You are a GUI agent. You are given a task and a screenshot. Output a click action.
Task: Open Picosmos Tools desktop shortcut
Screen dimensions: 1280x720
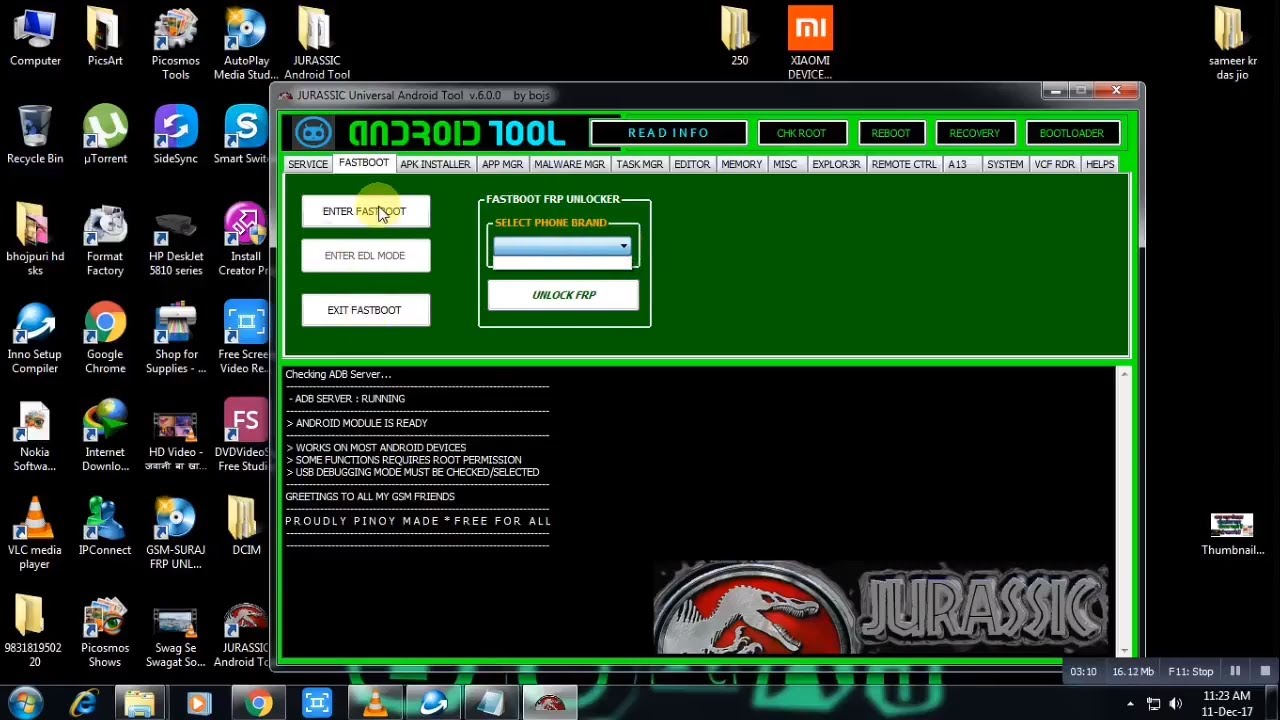pos(175,44)
